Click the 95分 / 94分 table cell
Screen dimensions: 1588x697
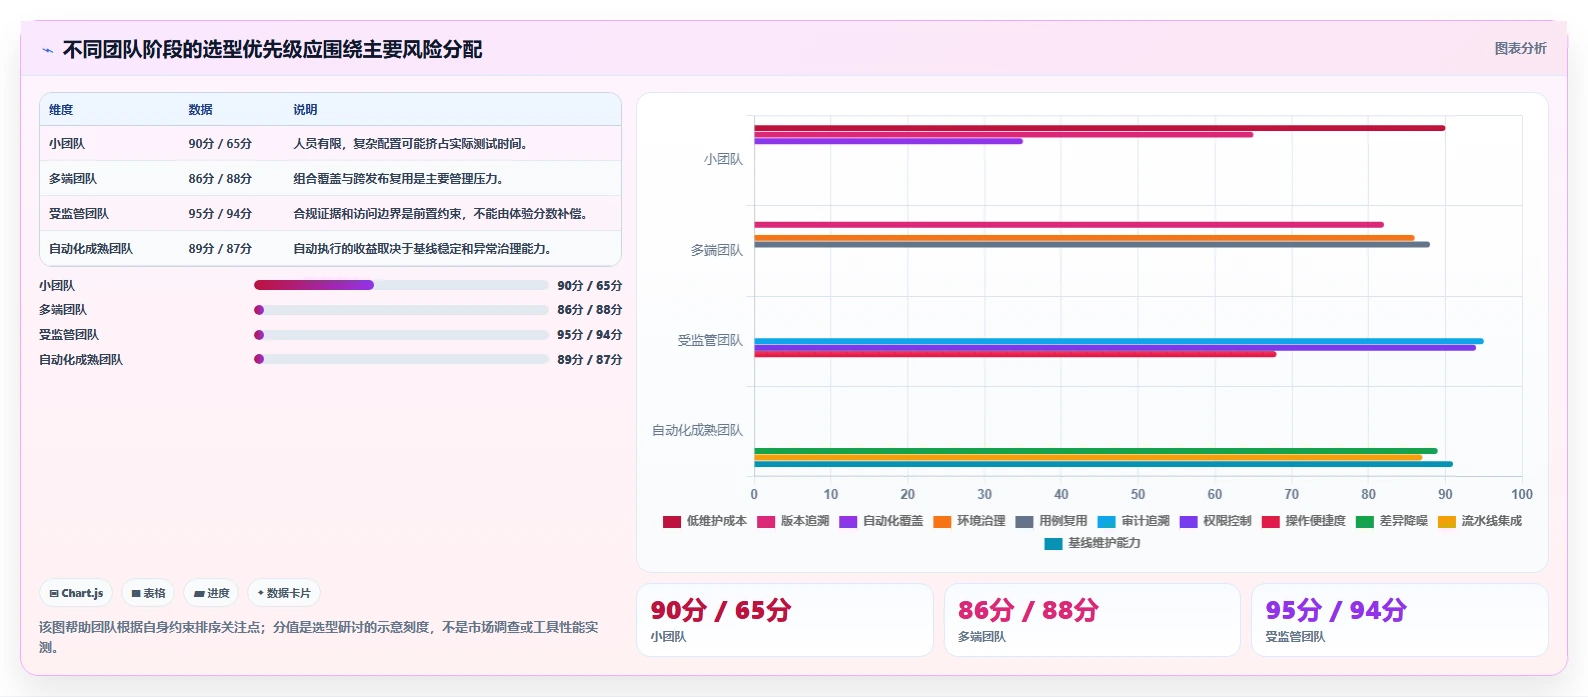coord(220,214)
